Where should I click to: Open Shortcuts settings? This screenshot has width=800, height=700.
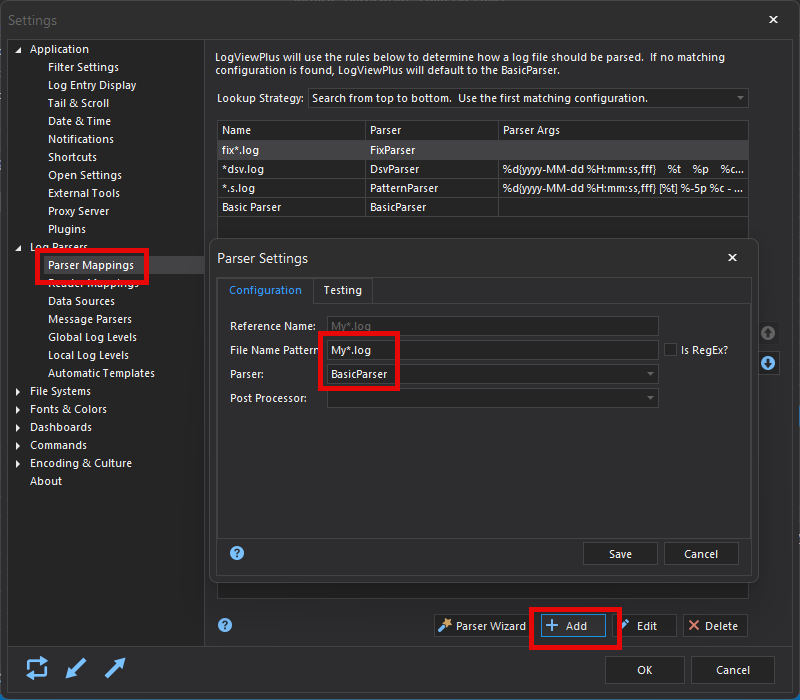coord(72,157)
